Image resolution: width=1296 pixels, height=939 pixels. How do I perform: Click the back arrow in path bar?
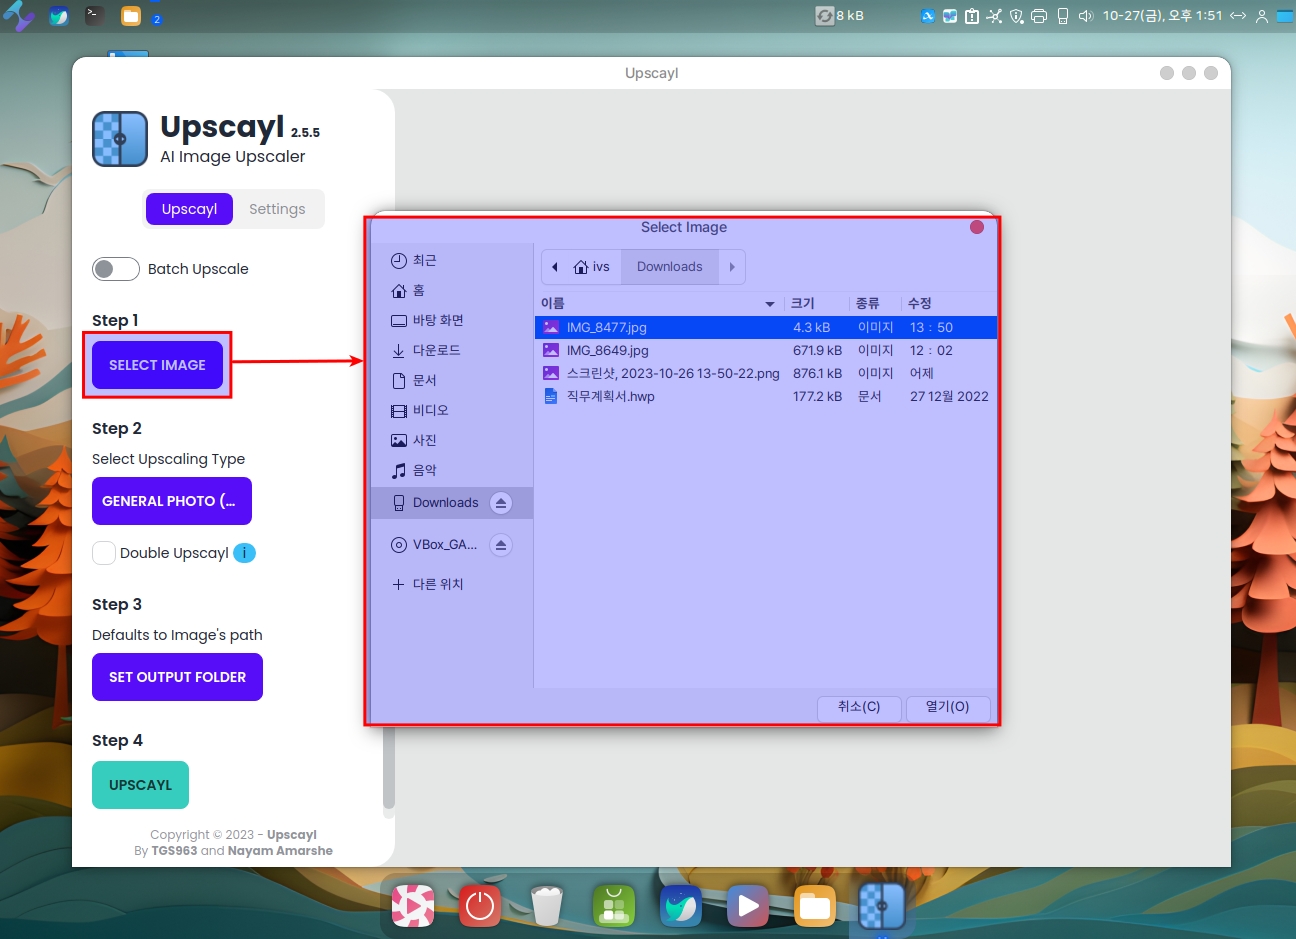pos(555,267)
